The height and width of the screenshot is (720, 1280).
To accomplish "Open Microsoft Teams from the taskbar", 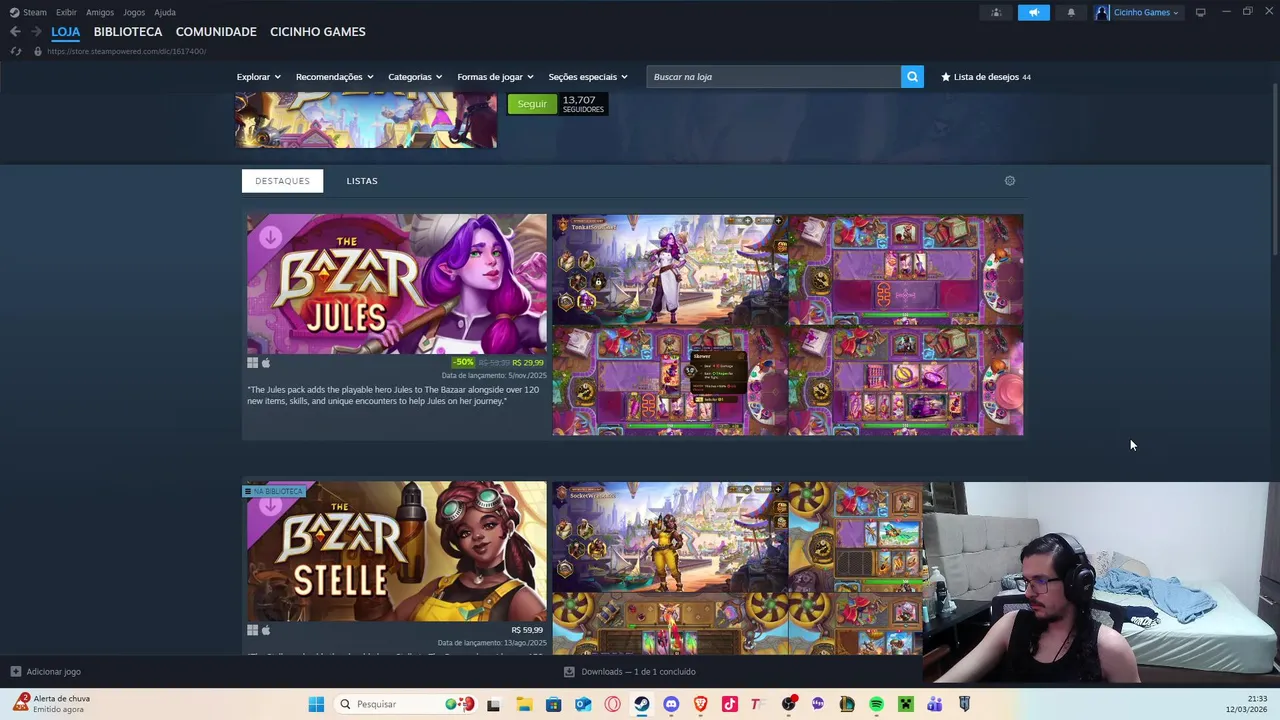I will (934, 704).
